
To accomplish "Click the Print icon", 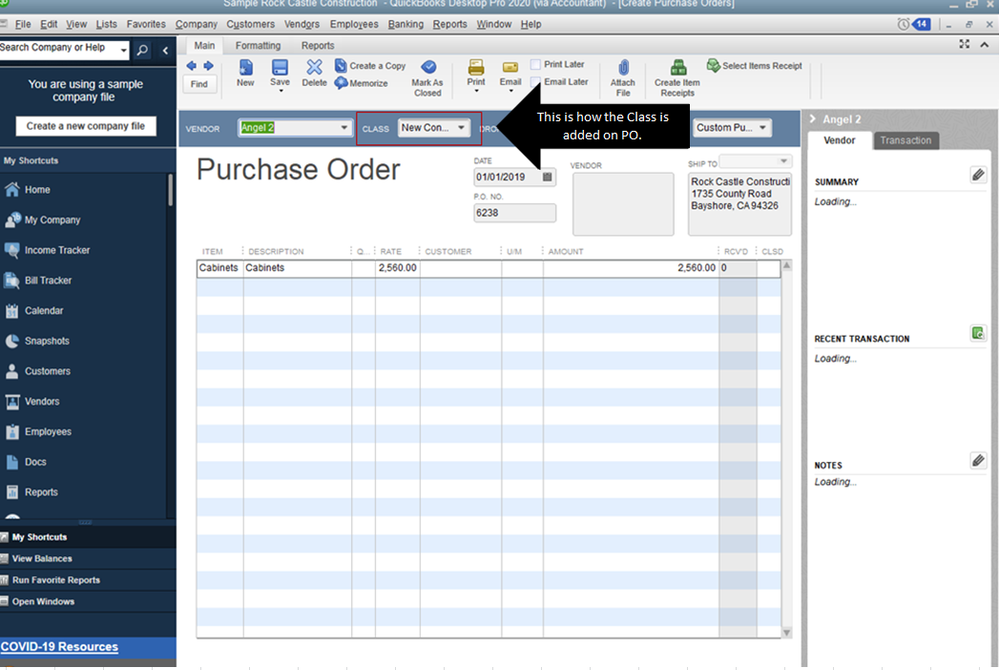I will (476, 67).
